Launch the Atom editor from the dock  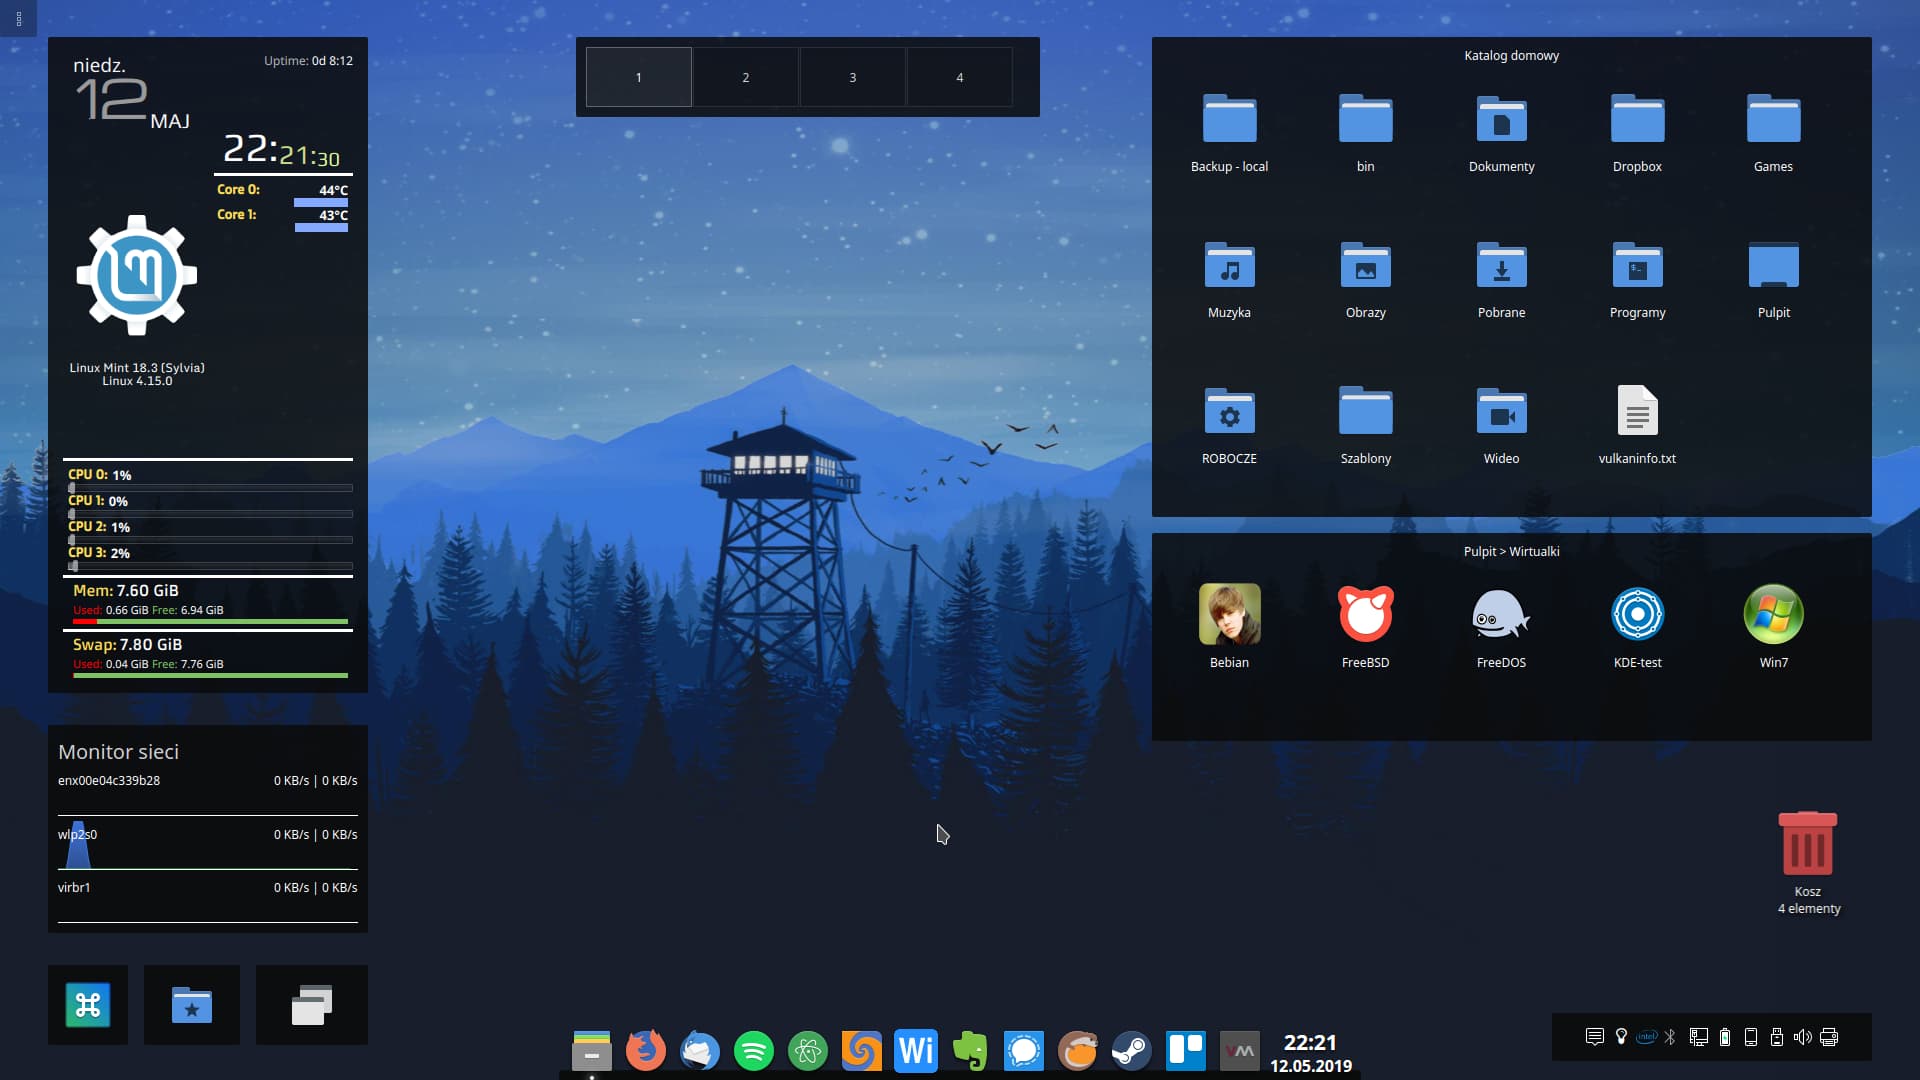[x=809, y=1051]
